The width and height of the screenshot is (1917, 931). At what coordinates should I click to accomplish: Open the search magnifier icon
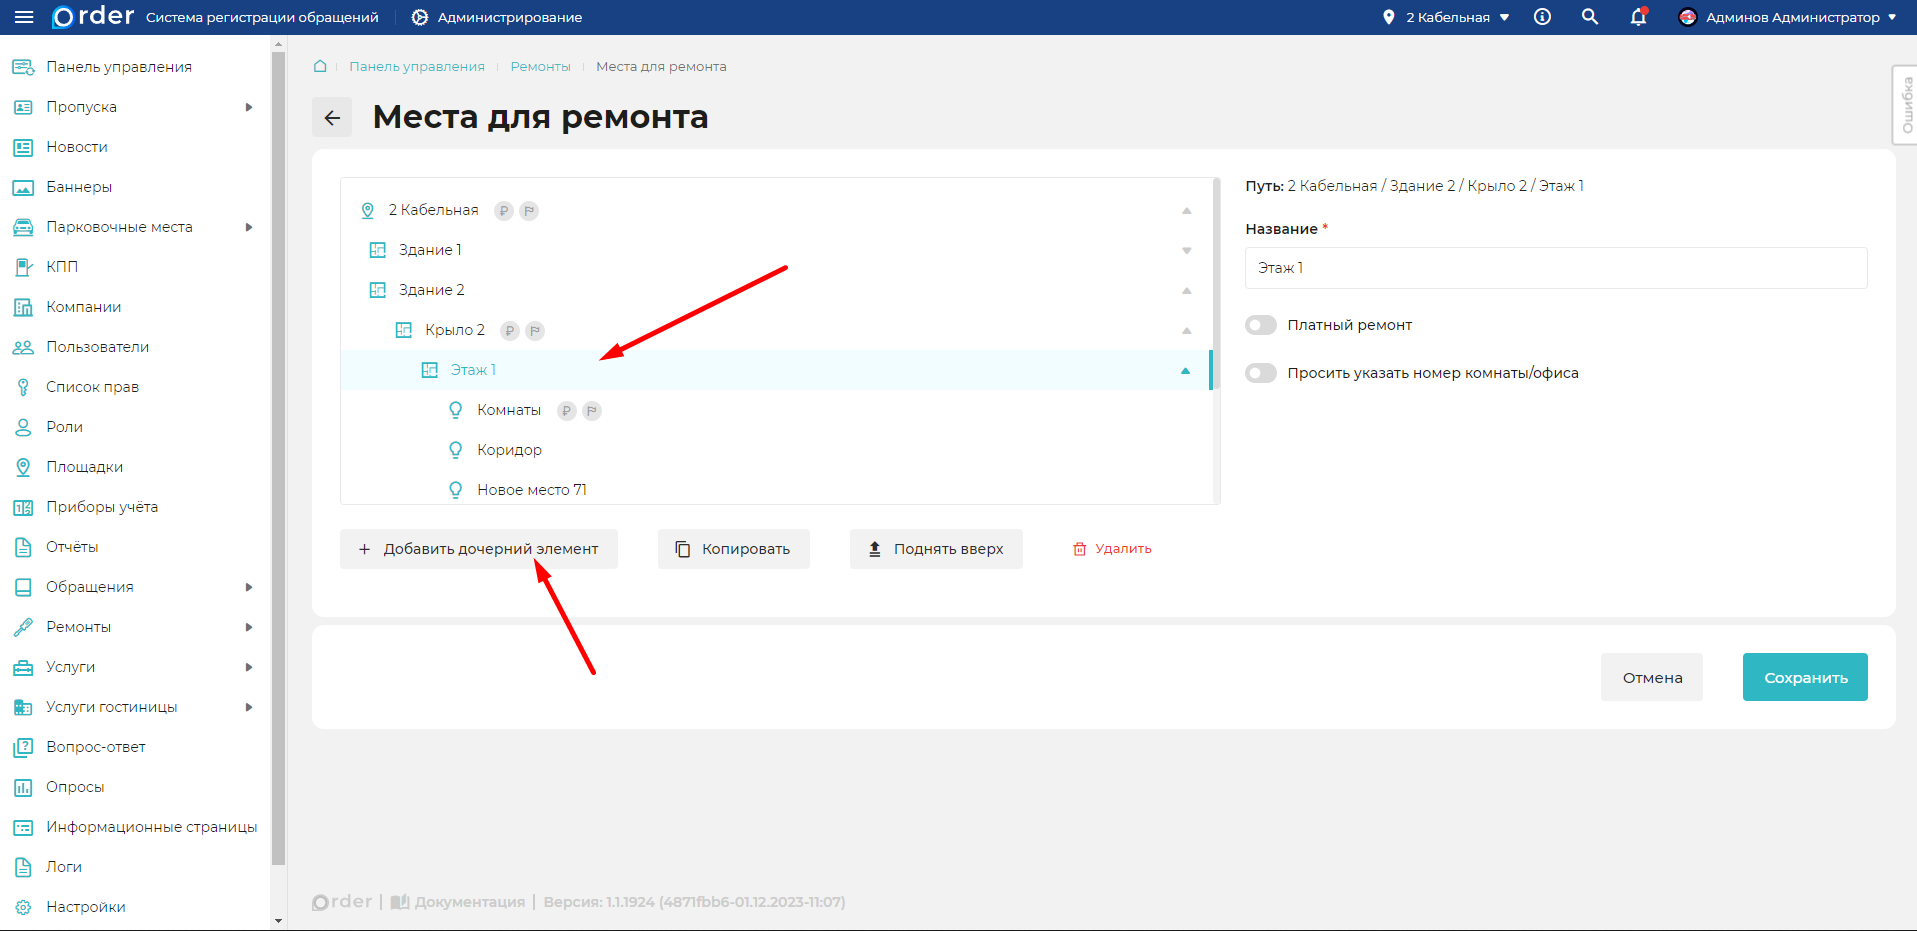pyautogui.click(x=1589, y=17)
